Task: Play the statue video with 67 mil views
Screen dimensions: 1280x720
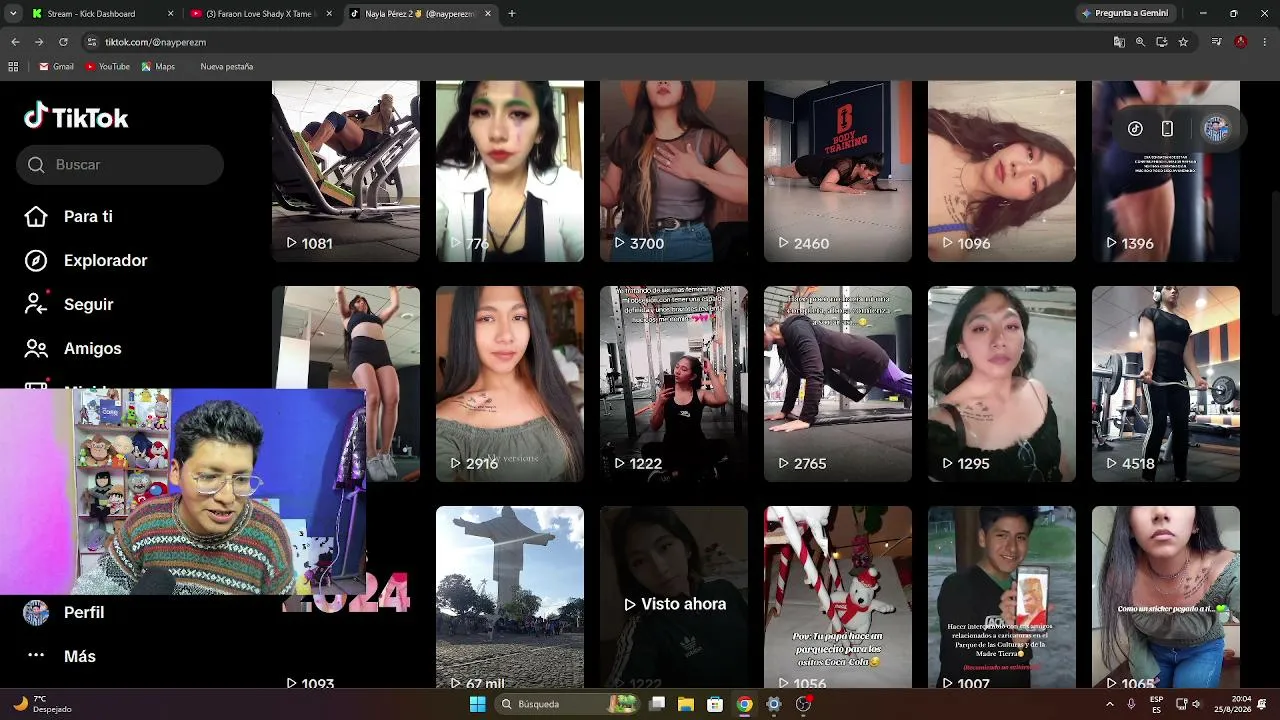Action: coord(510,597)
